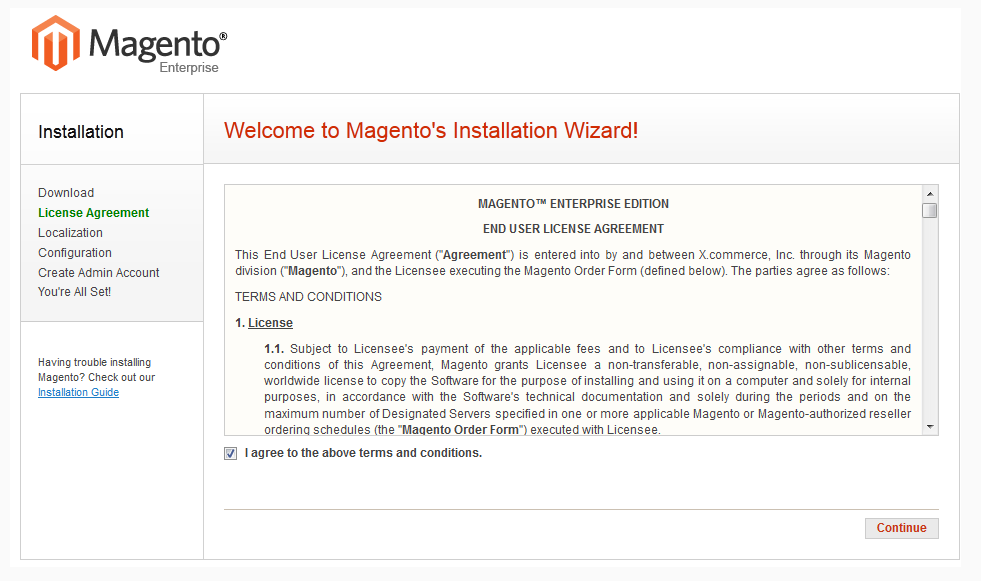Click the license scrollbar up arrow
The height and width of the screenshot is (581, 981).
coord(930,194)
